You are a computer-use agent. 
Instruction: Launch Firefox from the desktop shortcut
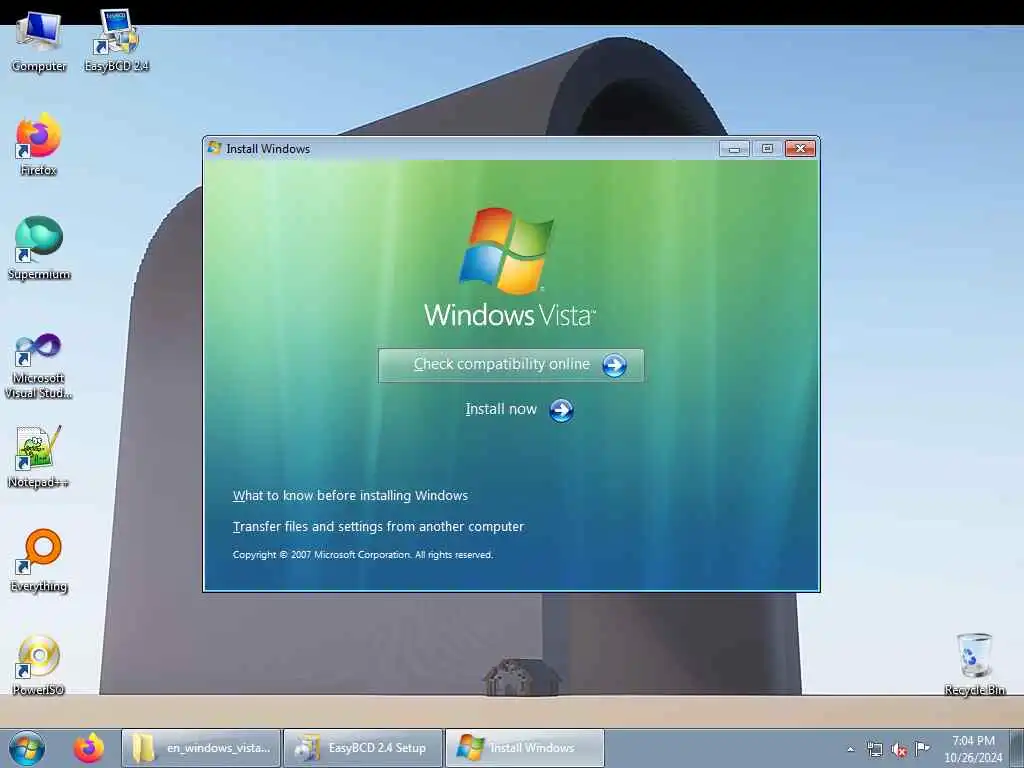click(39, 145)
